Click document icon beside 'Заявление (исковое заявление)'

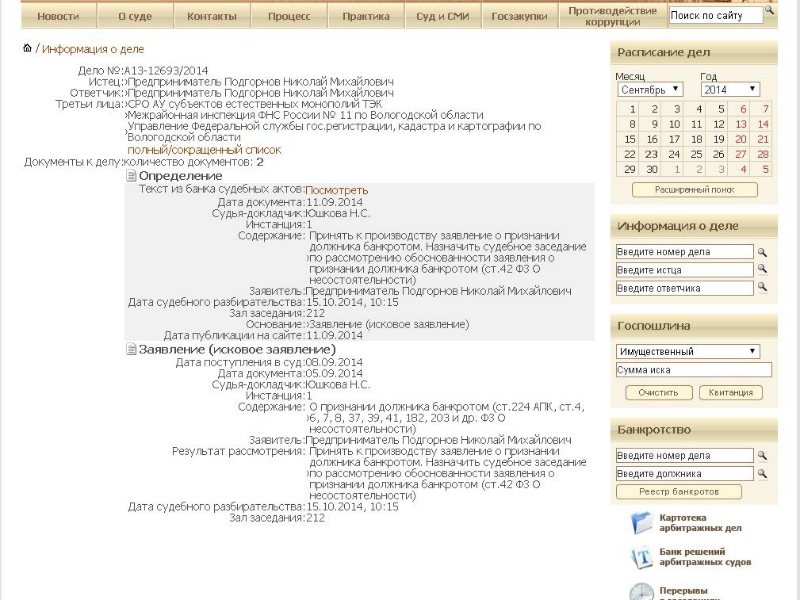131,349
